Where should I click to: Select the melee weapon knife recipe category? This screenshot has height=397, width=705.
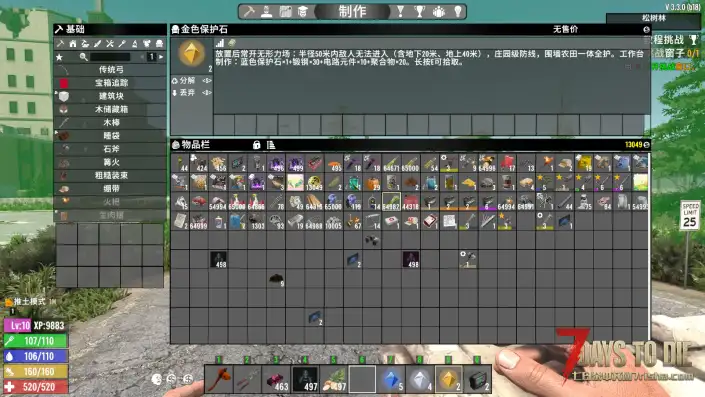click(x=98, y=44)
